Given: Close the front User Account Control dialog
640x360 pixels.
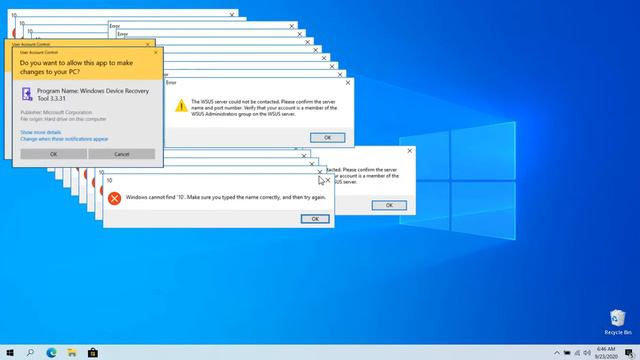Looking at the screenshot, I should 156,52.
